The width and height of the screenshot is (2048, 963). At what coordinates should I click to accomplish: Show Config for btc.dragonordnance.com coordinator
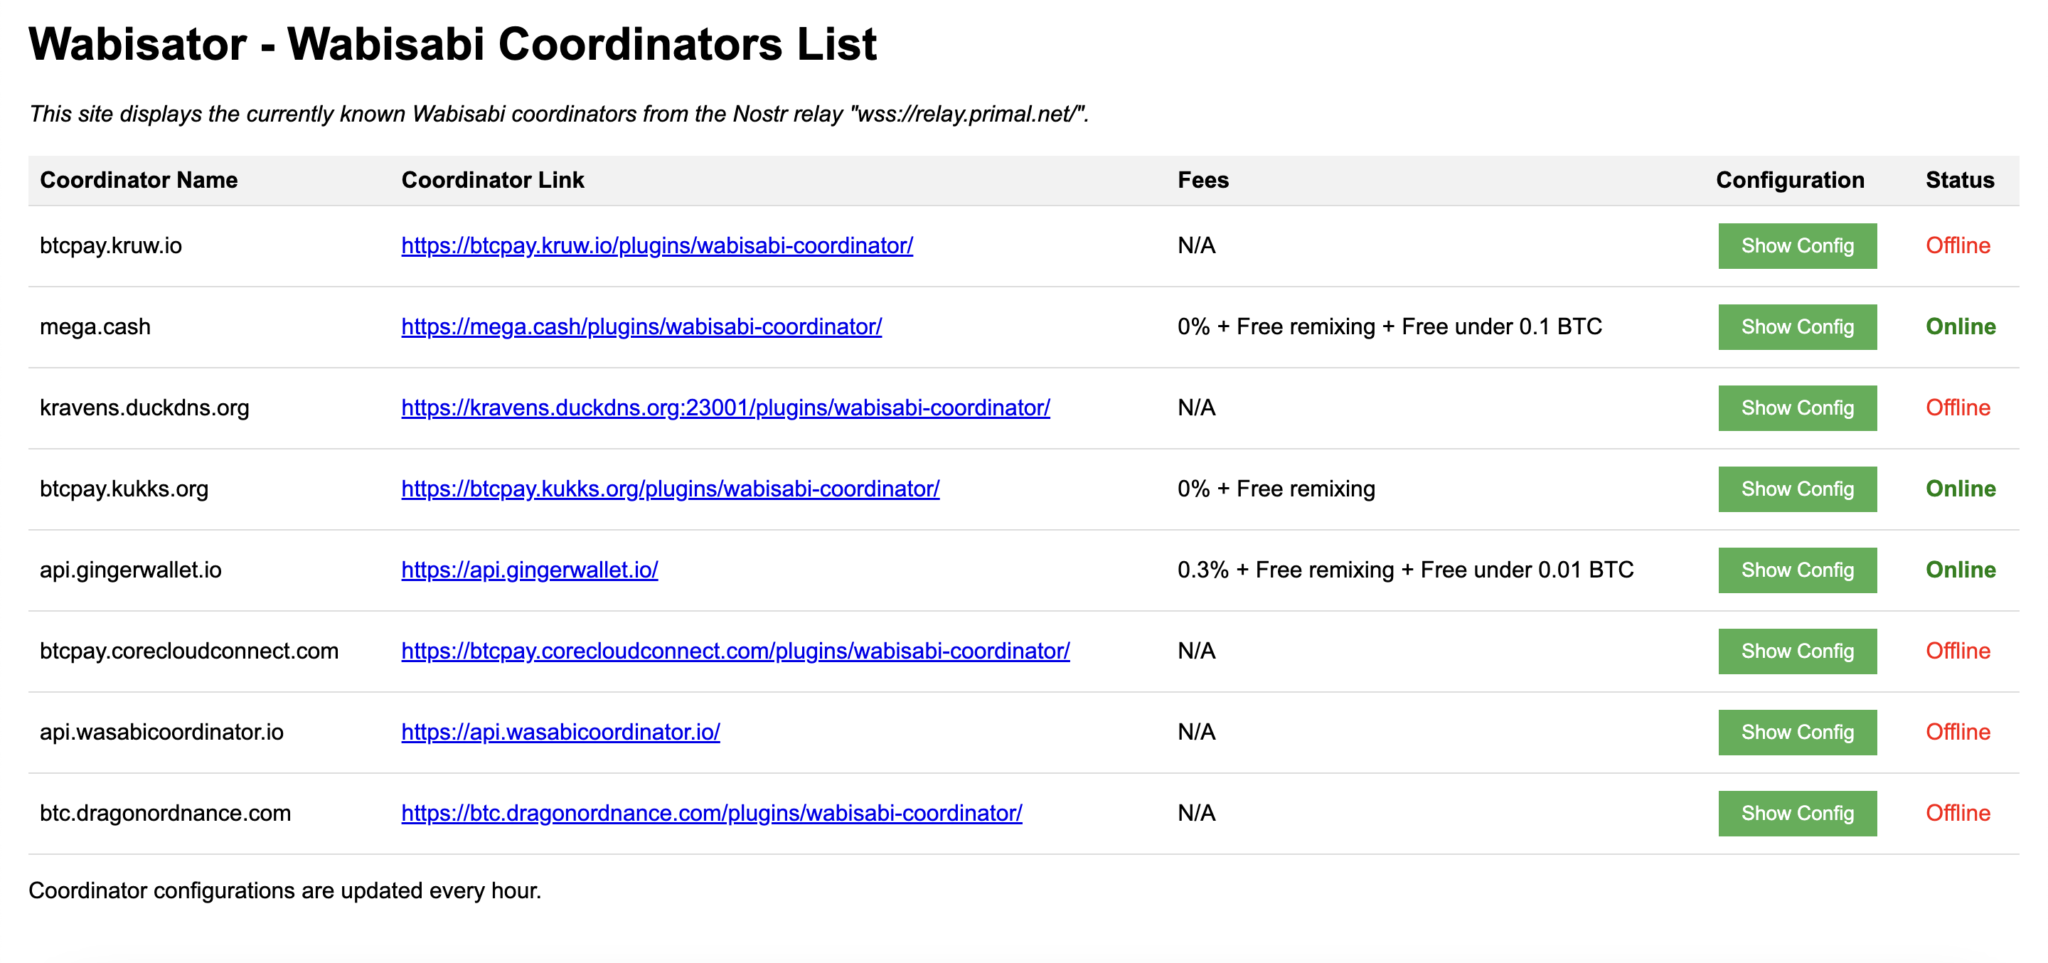pos(1797,813)
